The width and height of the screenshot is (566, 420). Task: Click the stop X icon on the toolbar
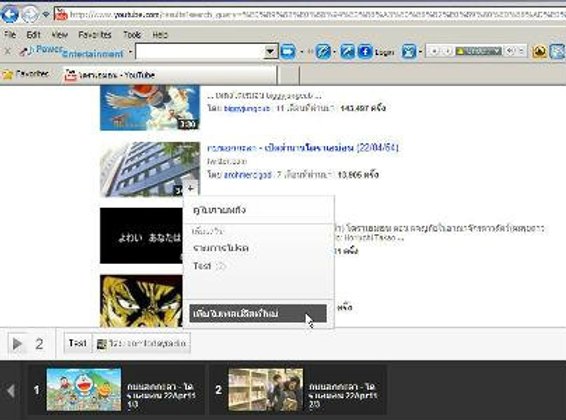pyautogui.click(x=7, y=52)
